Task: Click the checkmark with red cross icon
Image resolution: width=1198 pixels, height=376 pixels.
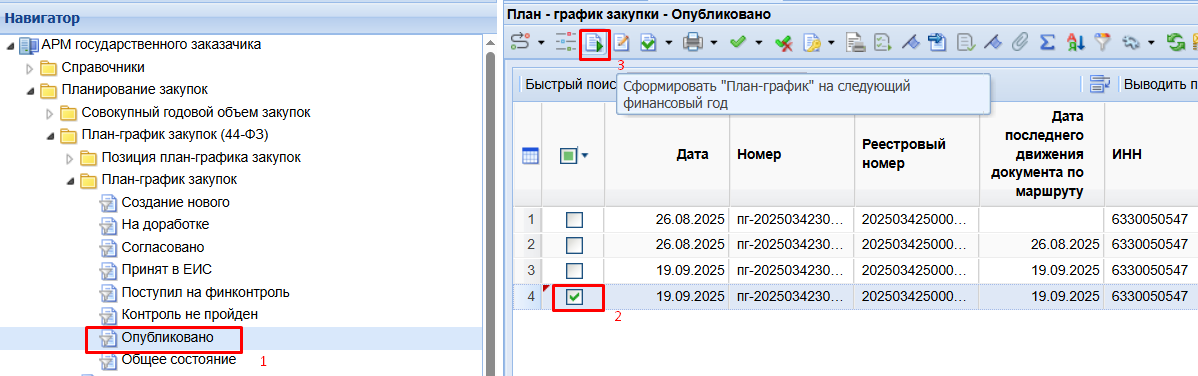Action: [x=783, y=44]
